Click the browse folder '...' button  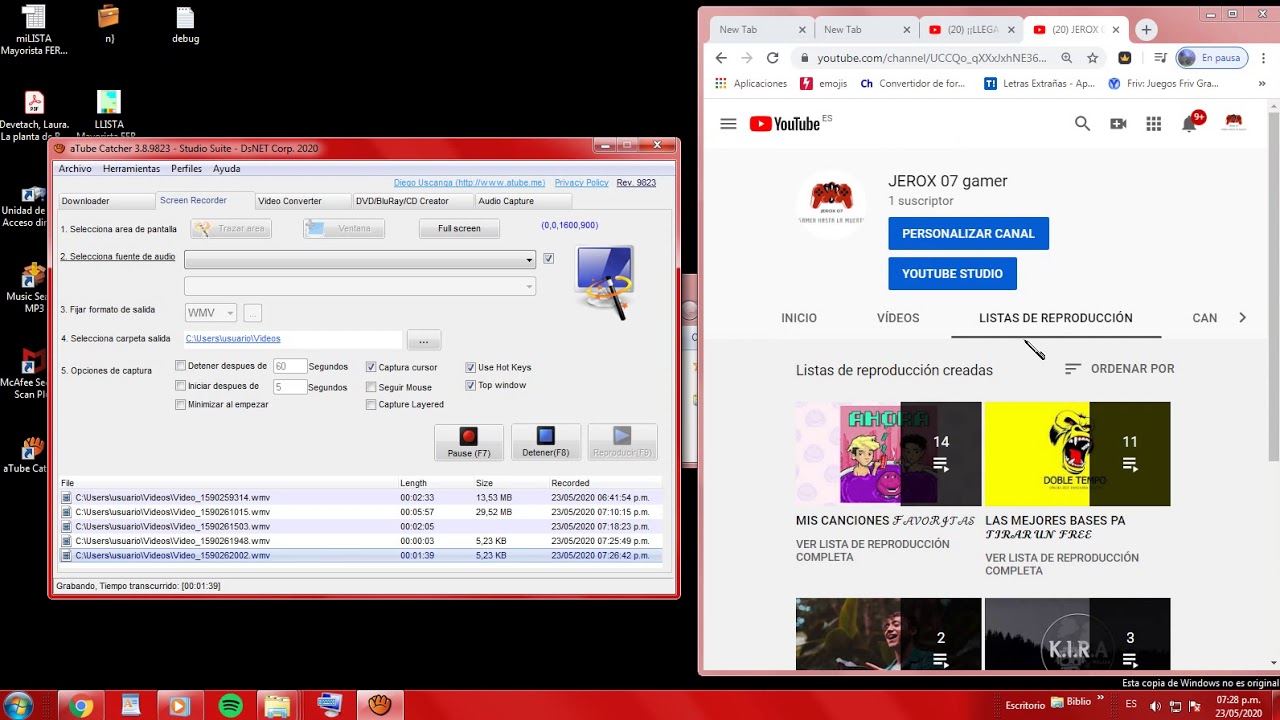pos(423,341)
